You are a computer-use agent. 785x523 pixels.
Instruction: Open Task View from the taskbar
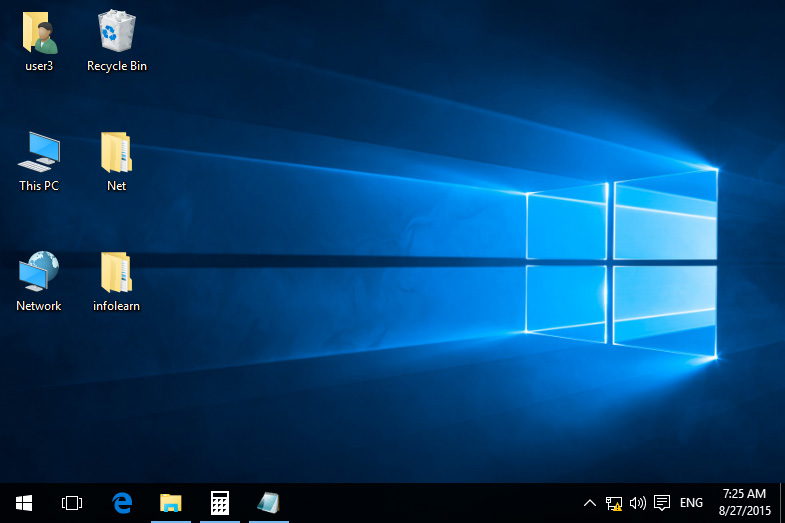click(72, 503)
